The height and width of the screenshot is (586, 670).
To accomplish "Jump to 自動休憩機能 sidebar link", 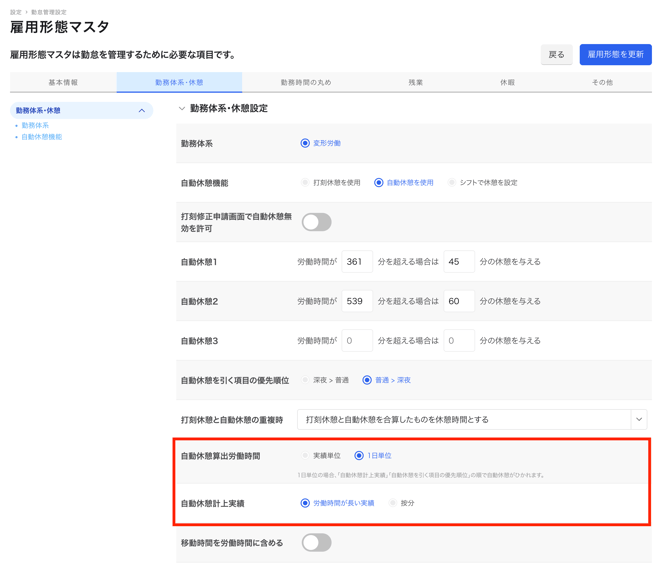I will (x=41, y=137).
